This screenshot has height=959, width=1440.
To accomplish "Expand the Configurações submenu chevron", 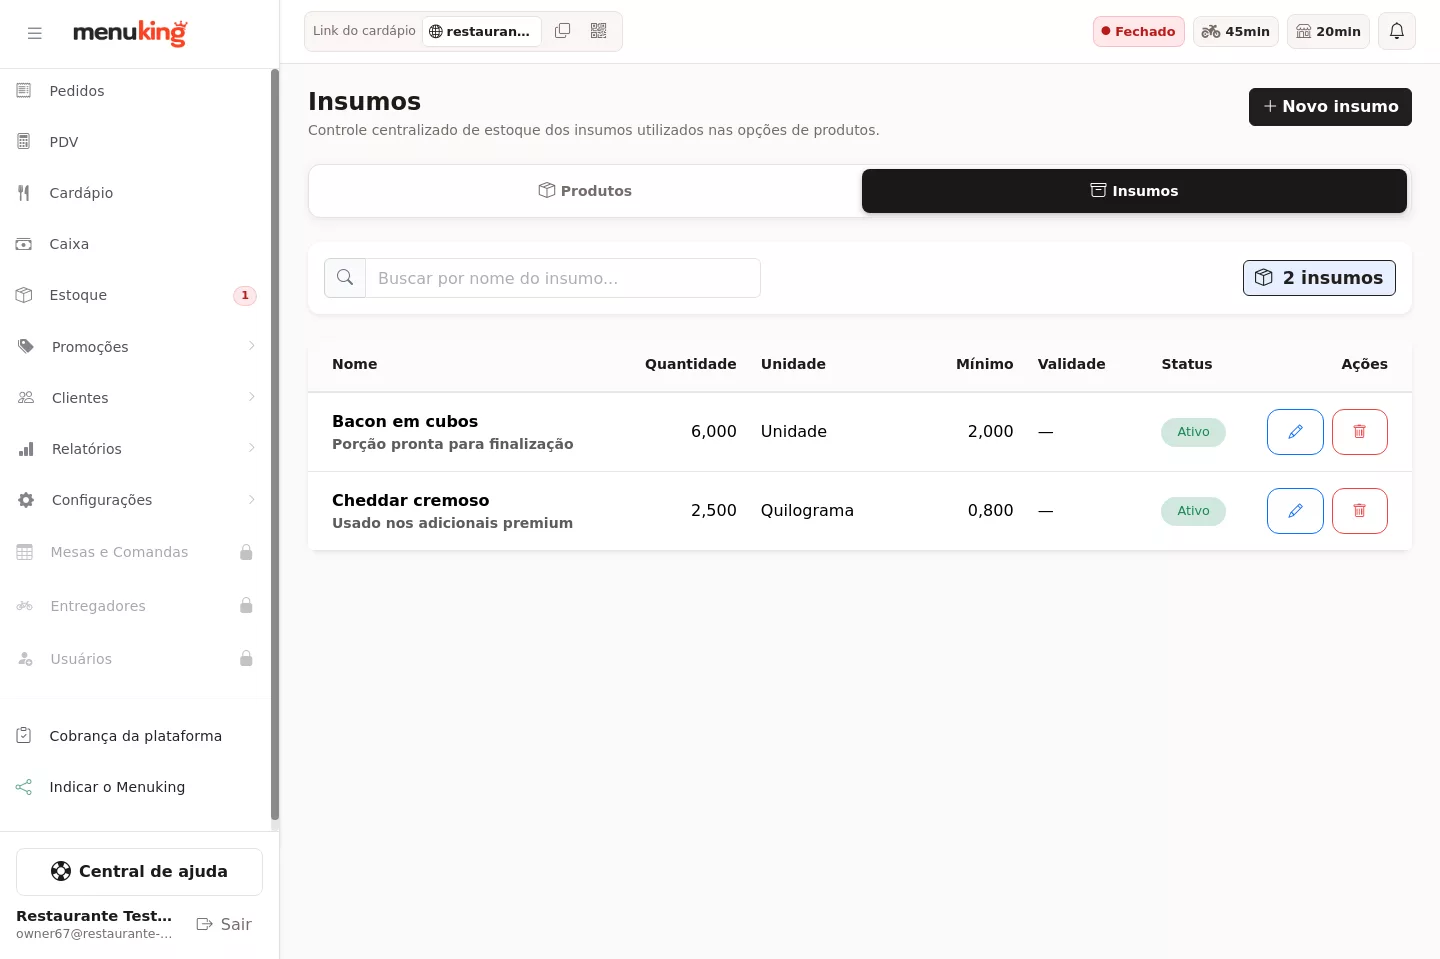I will 251,499.
